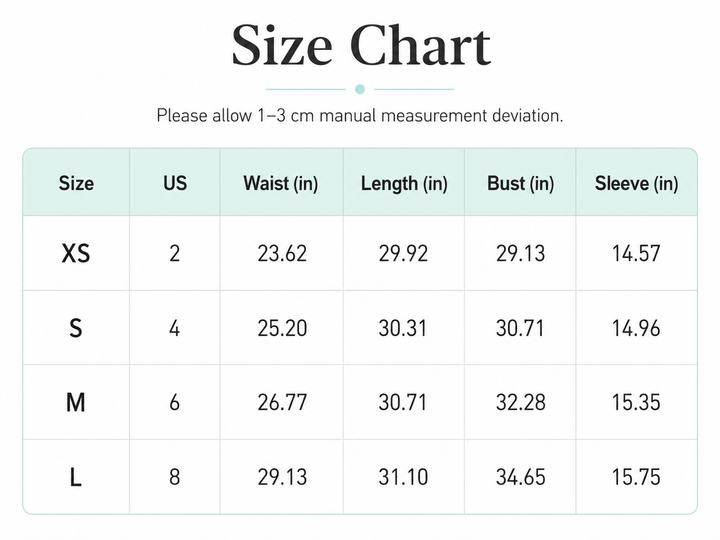Image resolution: width=720 pixels, height=540 pixels.
Task: Click the M size row label
Action: pos(76,403)
